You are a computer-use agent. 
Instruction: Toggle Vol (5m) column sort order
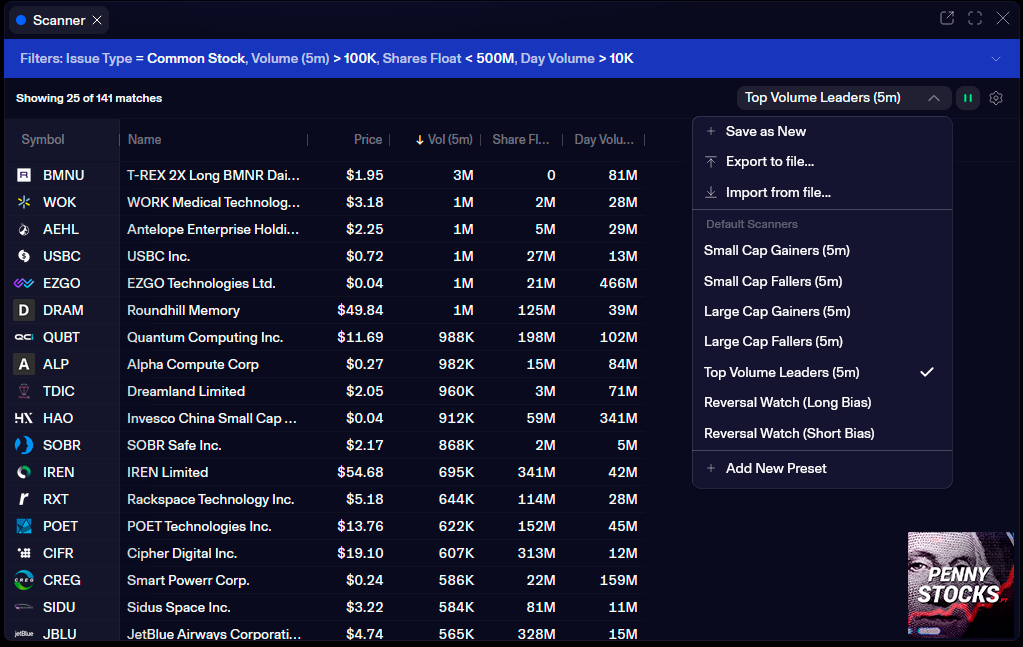coord(444,140)
